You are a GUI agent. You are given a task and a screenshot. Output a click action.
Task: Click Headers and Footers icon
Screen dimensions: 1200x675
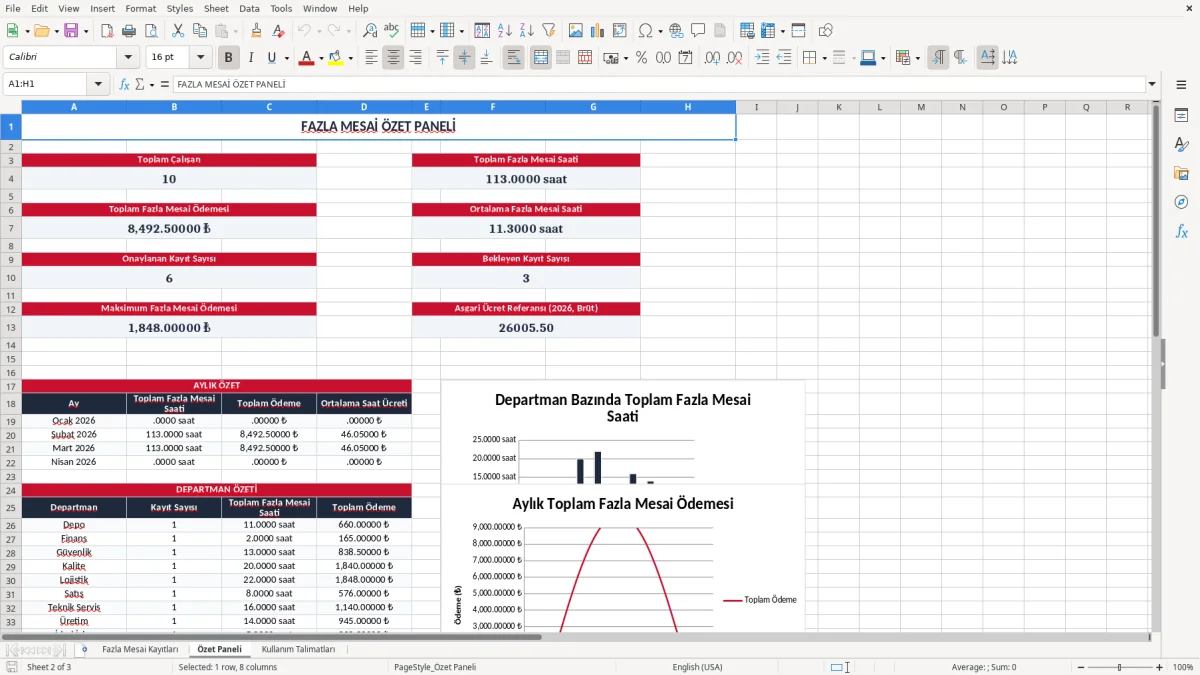pyautogui.click(x=720, y=31)
